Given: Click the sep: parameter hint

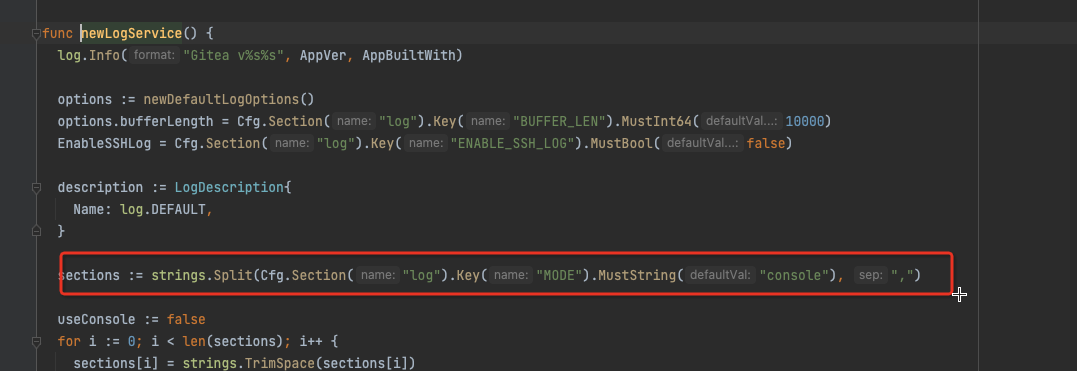Looking at the screenshot, I should pos(870,276).
